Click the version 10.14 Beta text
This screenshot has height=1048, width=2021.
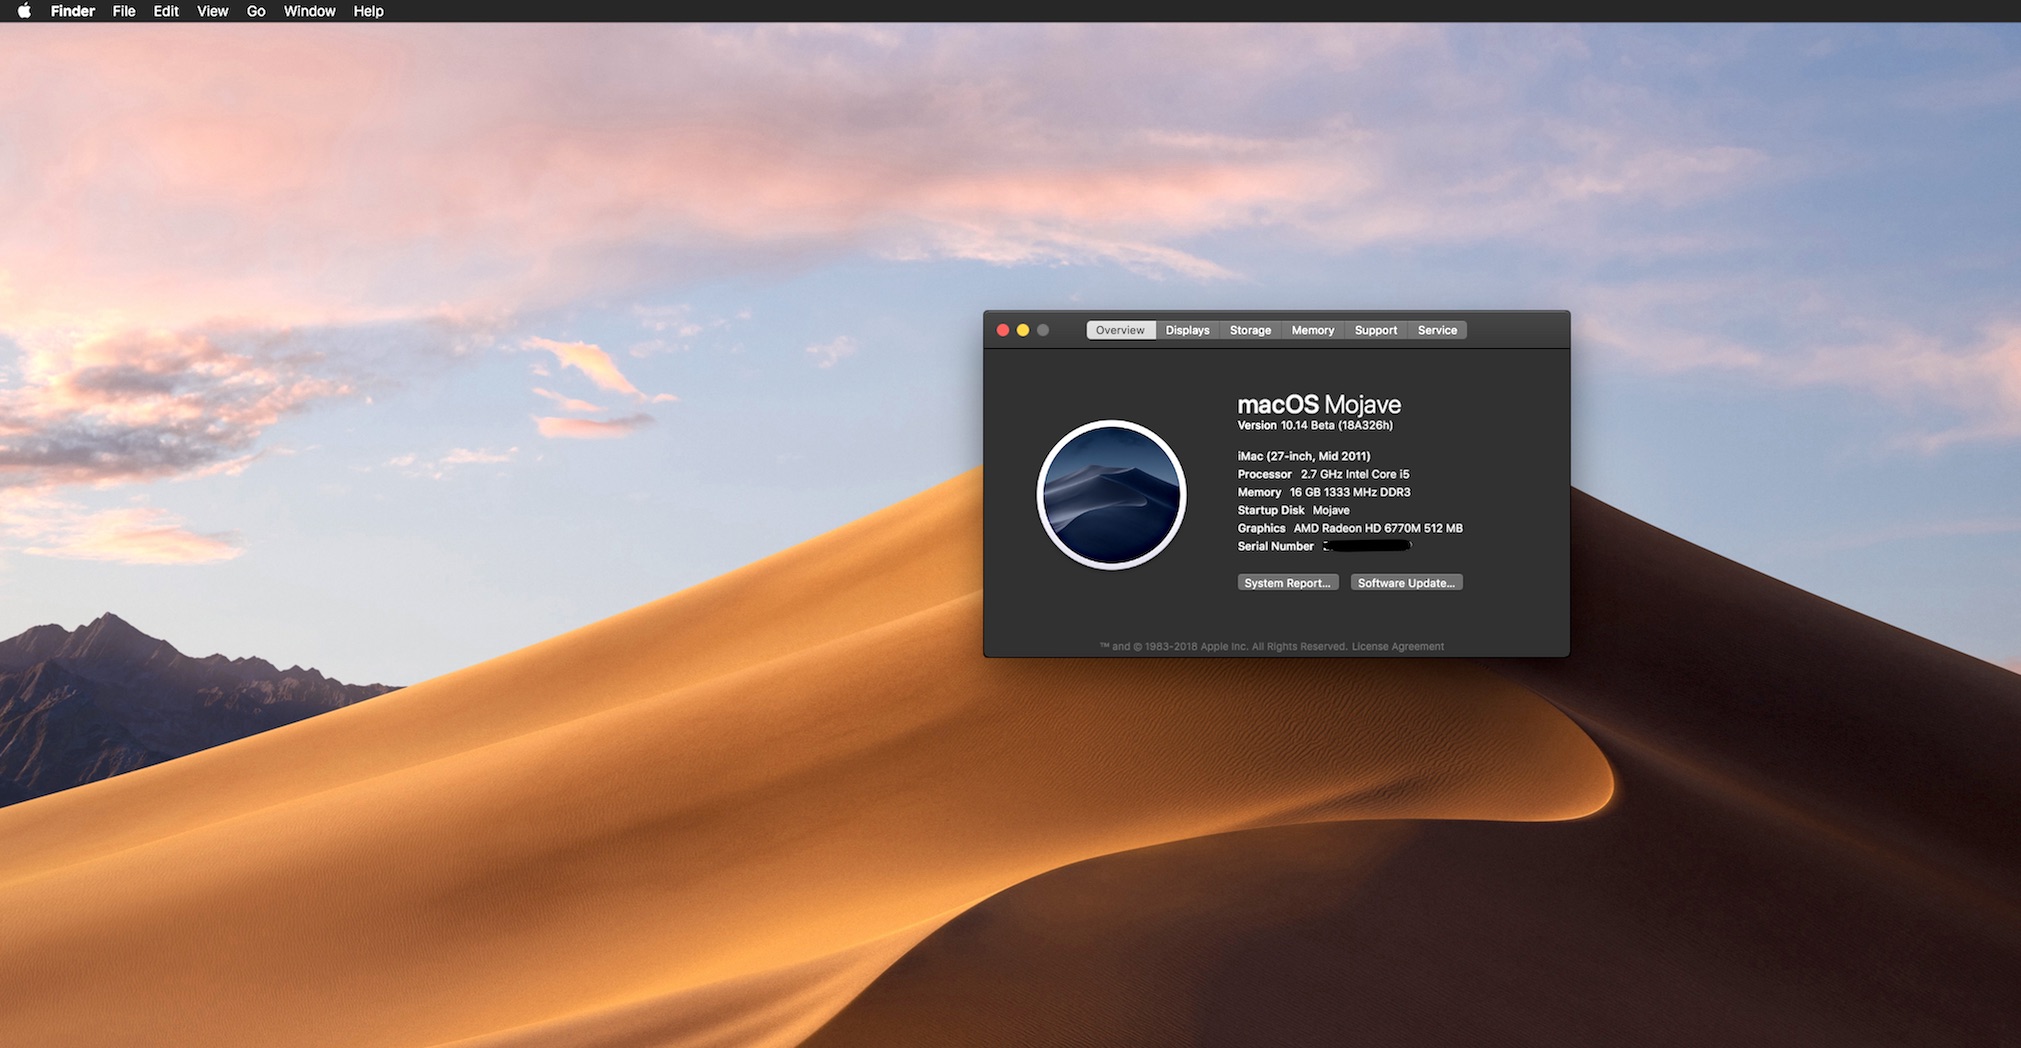tap(1315, 425)
